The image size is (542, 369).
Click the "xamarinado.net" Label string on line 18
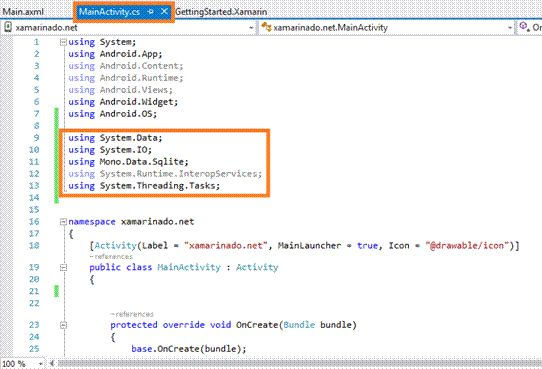226,246
